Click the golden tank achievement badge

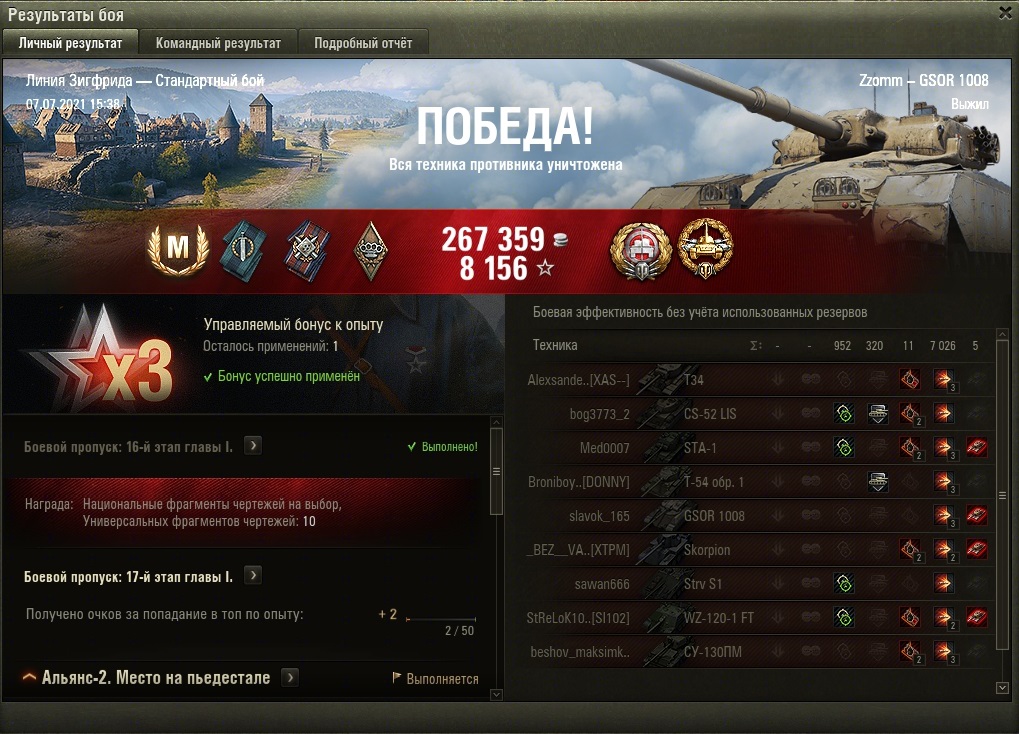tap(706, 250)
